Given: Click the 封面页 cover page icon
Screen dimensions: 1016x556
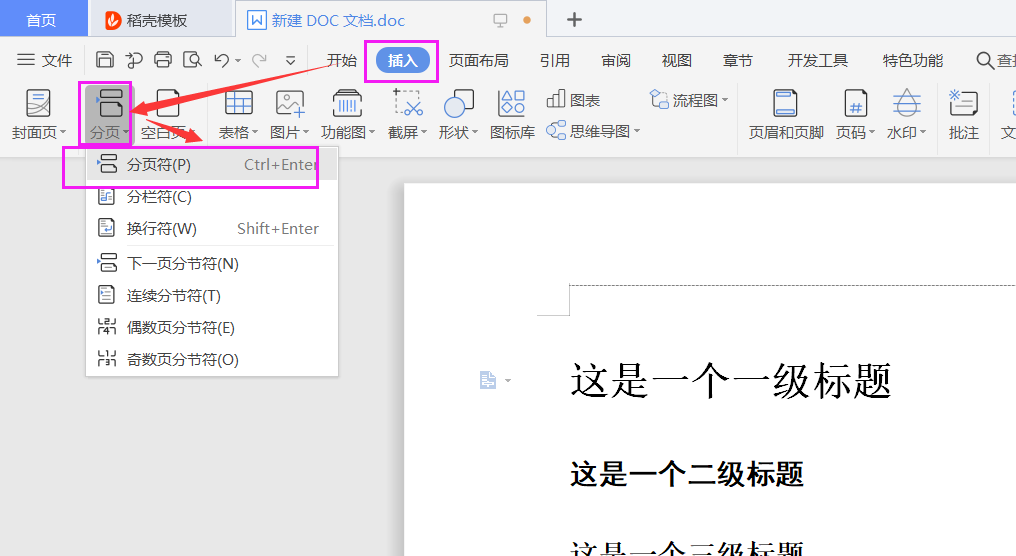Looking at the screenshot, I should click(x=38, y=104).
